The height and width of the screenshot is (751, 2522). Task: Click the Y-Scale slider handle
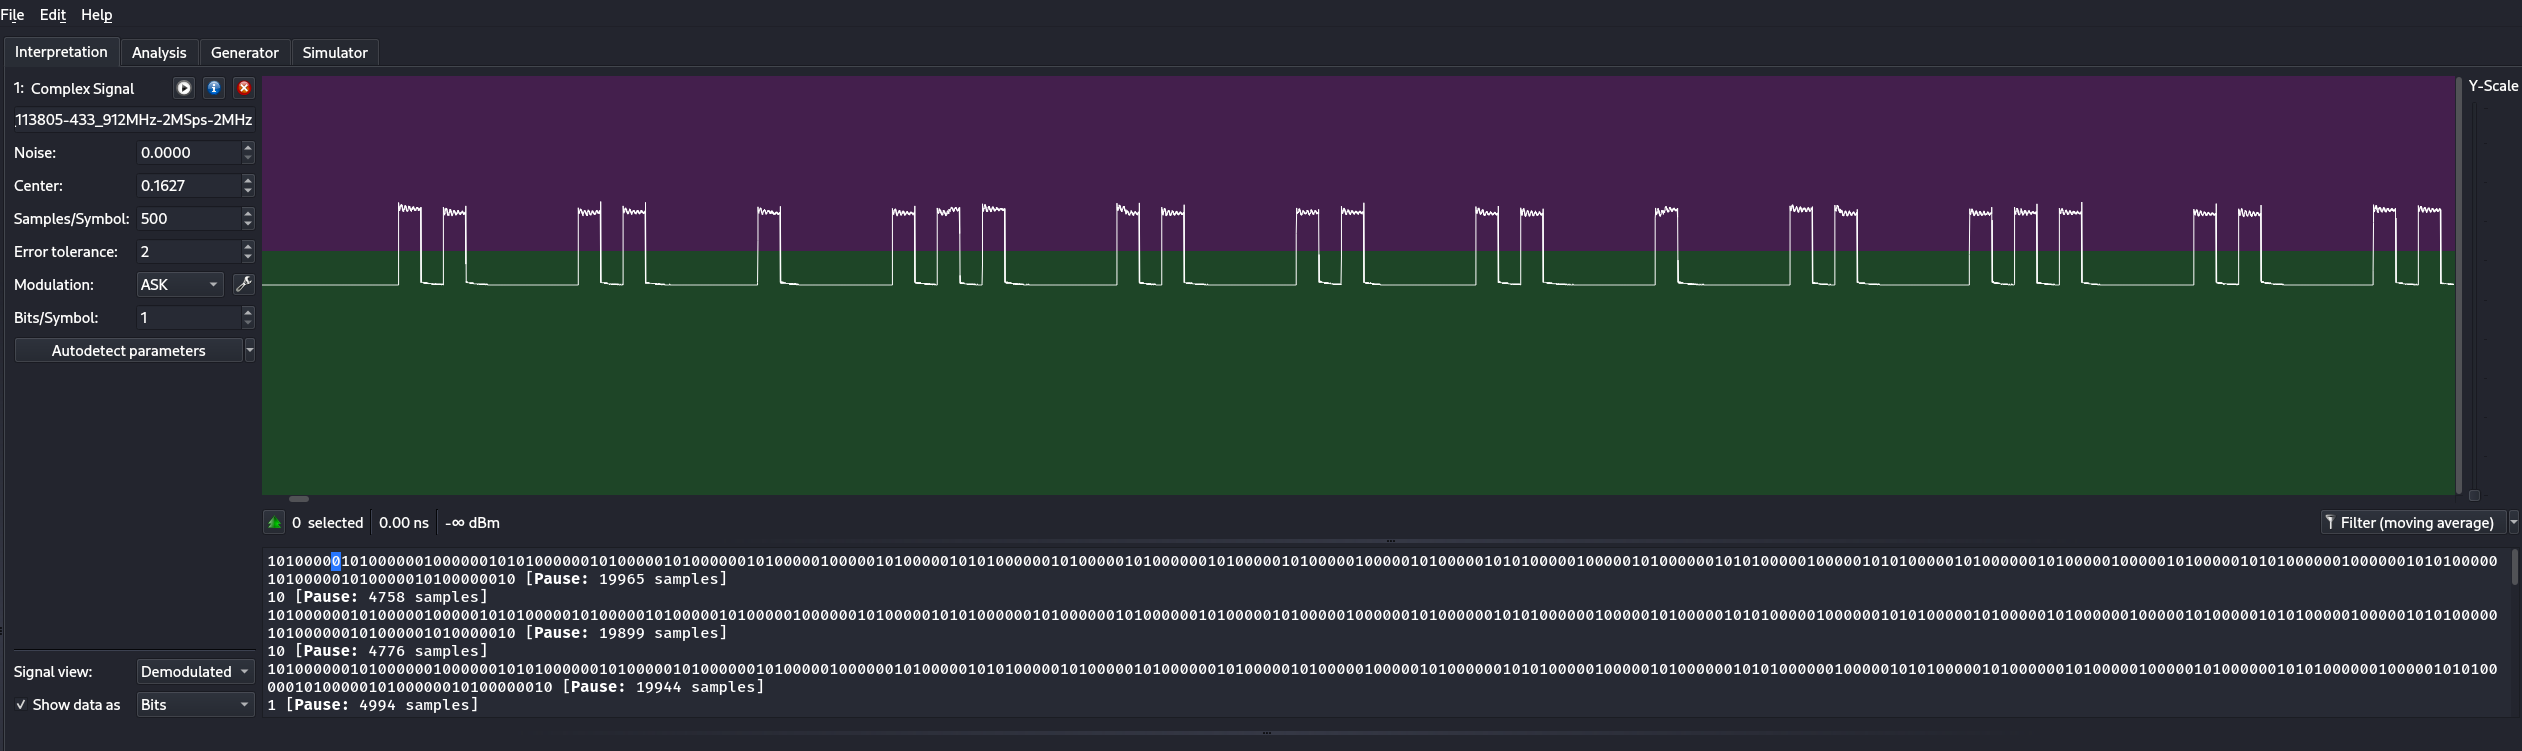pos(2474,495)
